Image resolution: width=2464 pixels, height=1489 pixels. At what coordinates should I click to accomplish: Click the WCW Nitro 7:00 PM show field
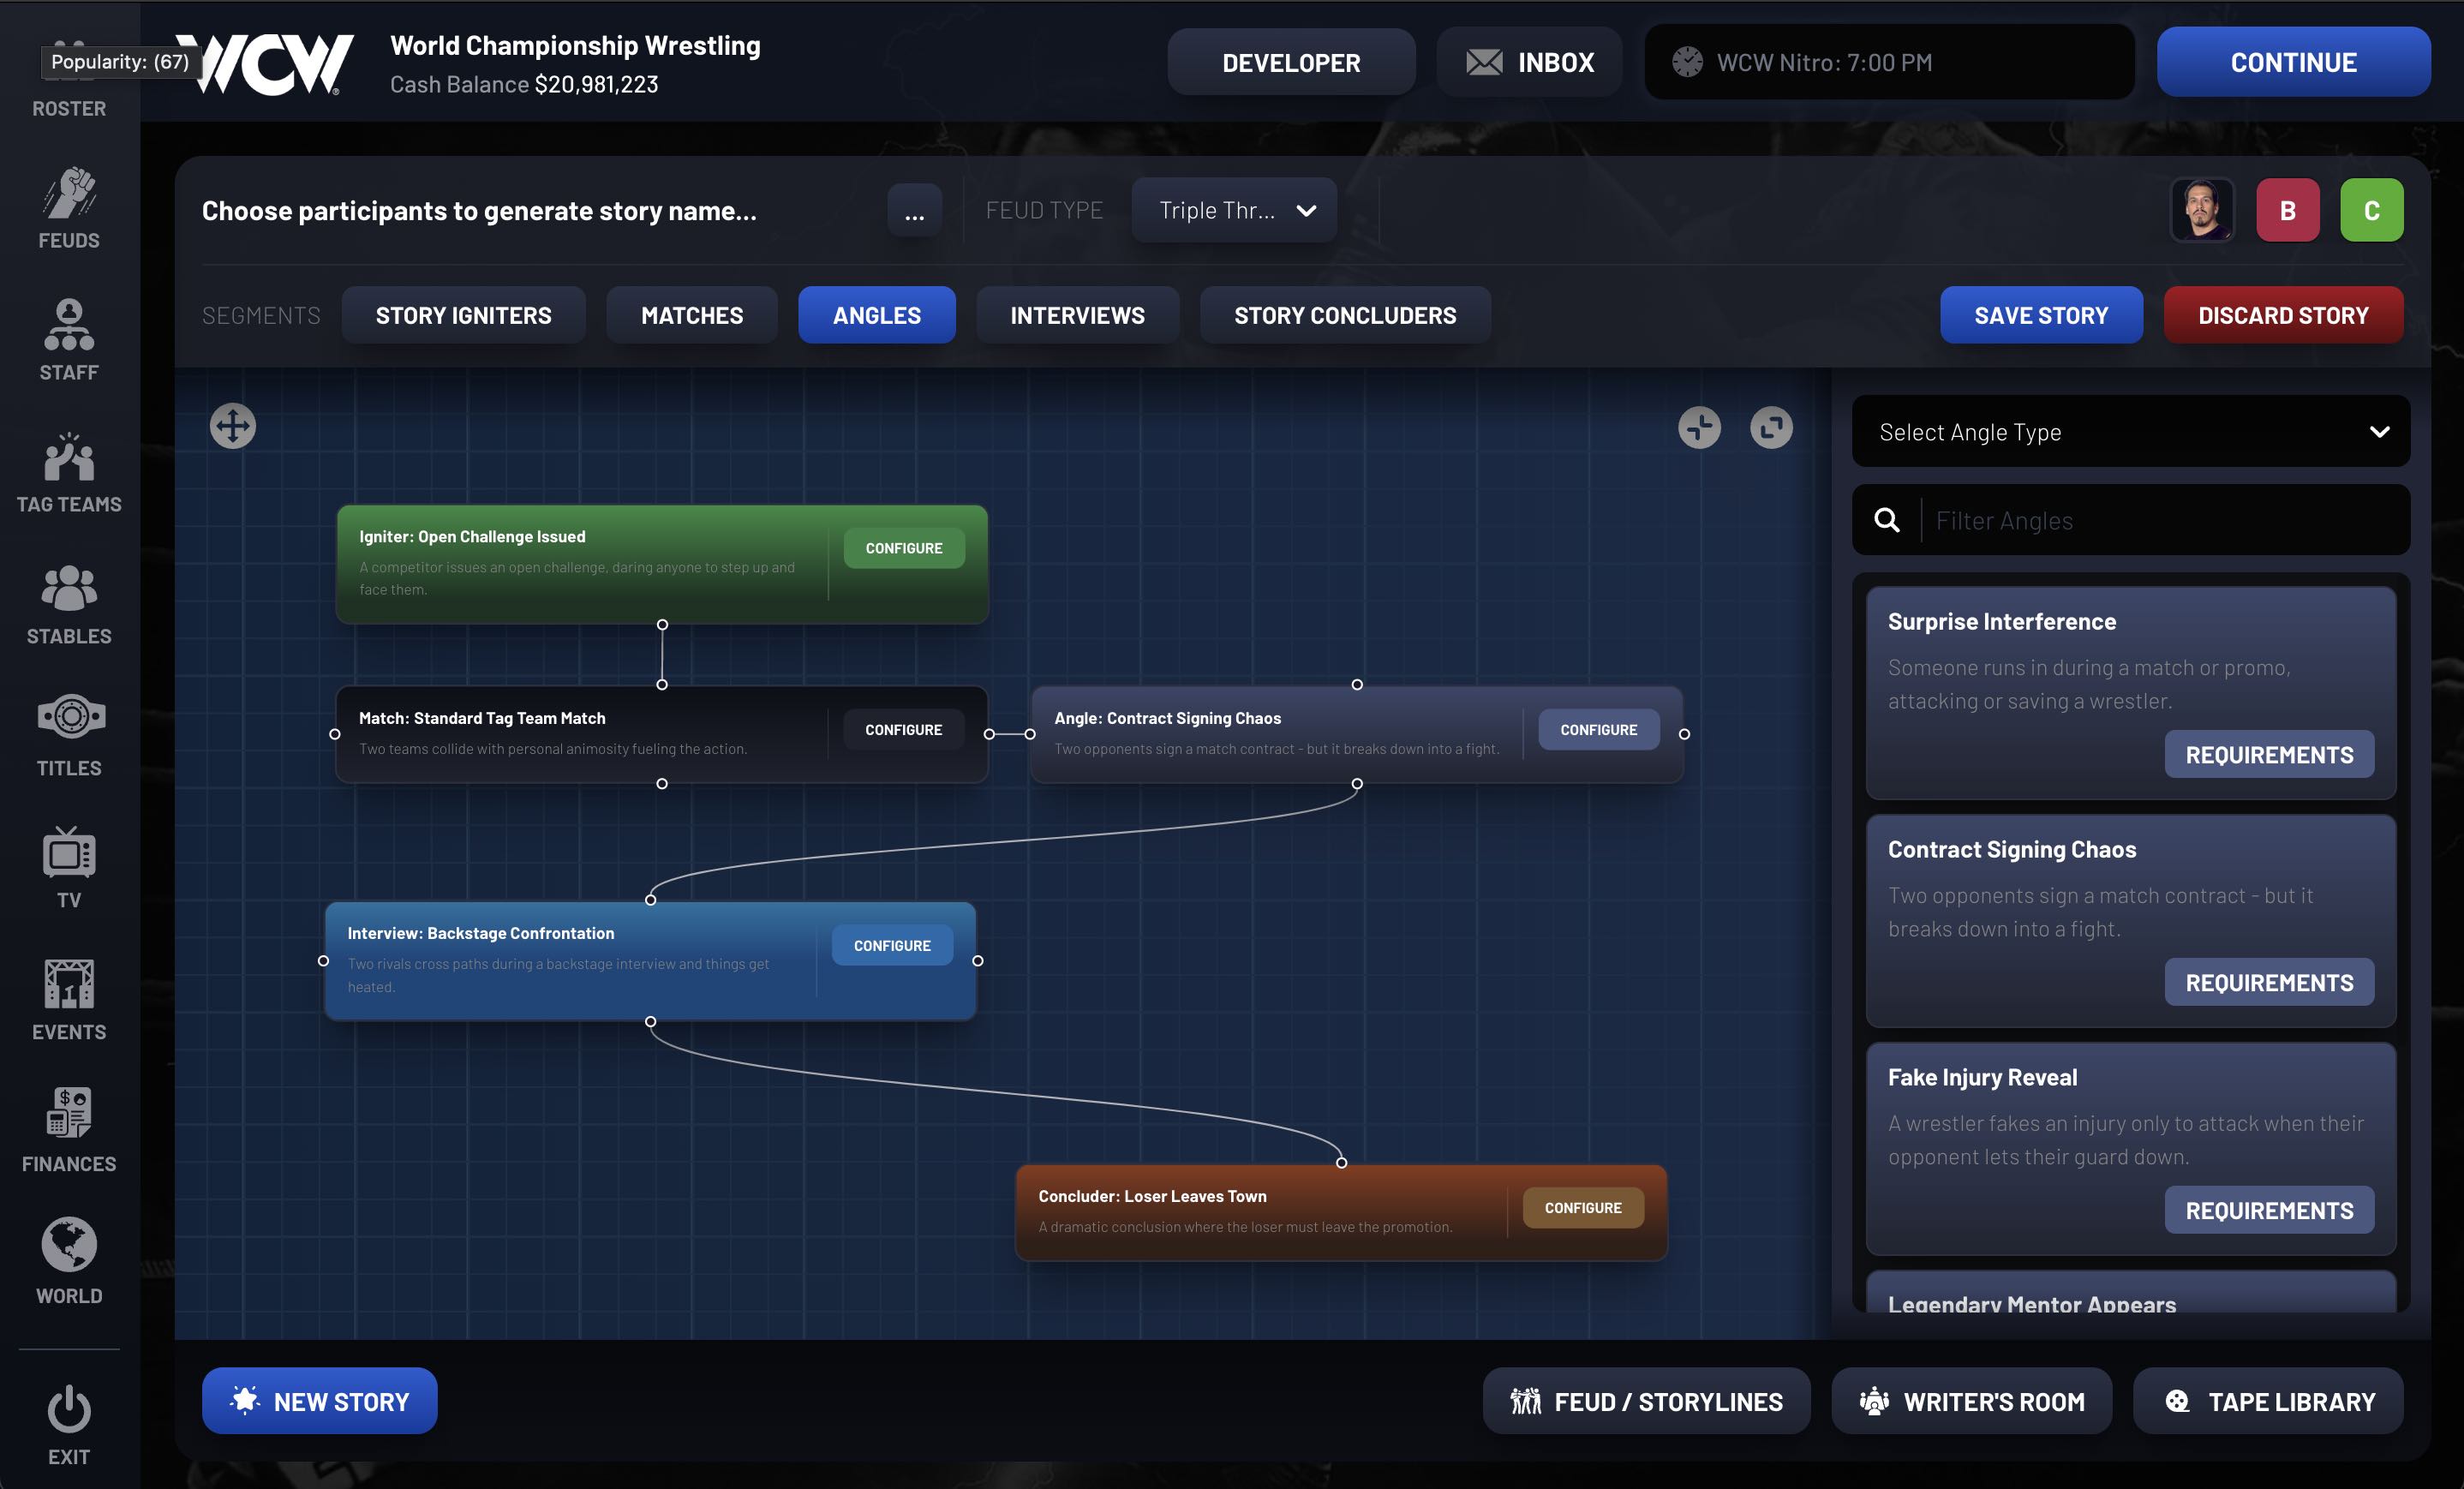click(1889, 62)
